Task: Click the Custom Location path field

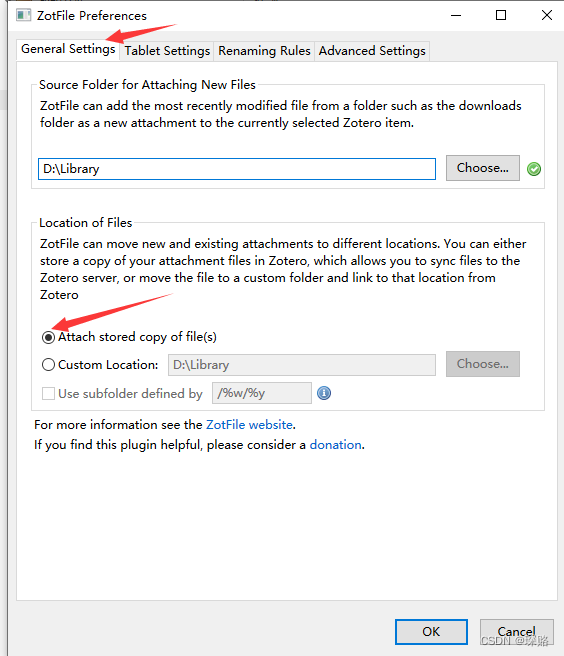Action: (x=302, y=365)
